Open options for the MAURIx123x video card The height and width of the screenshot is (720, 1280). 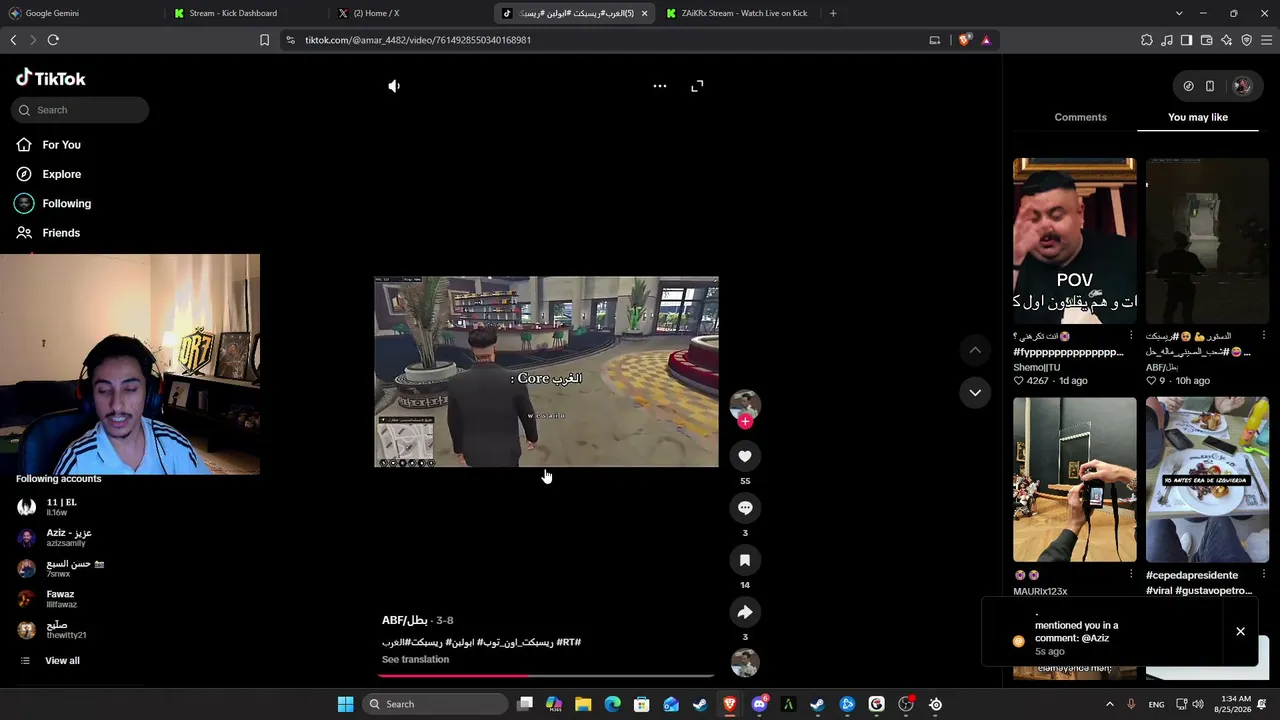(x=1131, y=575)
